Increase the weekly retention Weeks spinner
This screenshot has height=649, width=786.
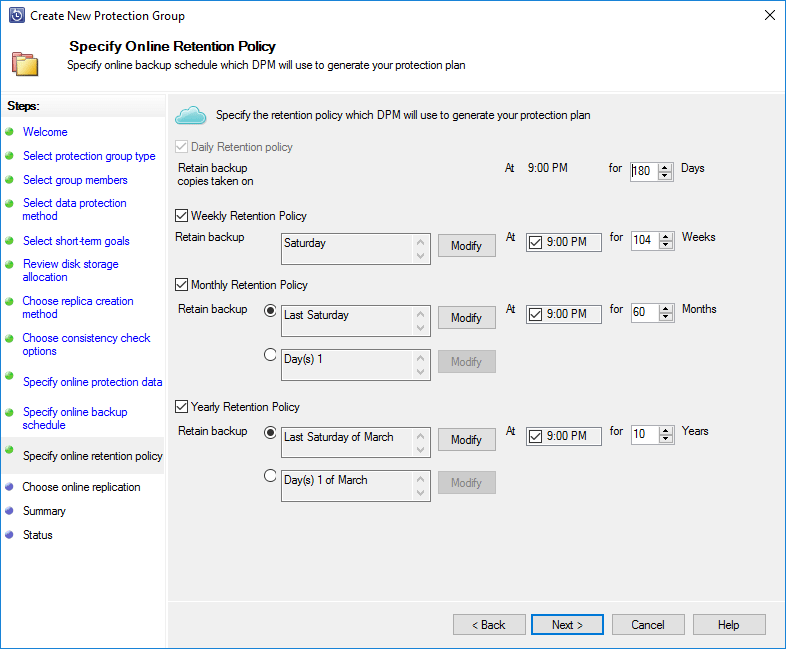[666, 237]
